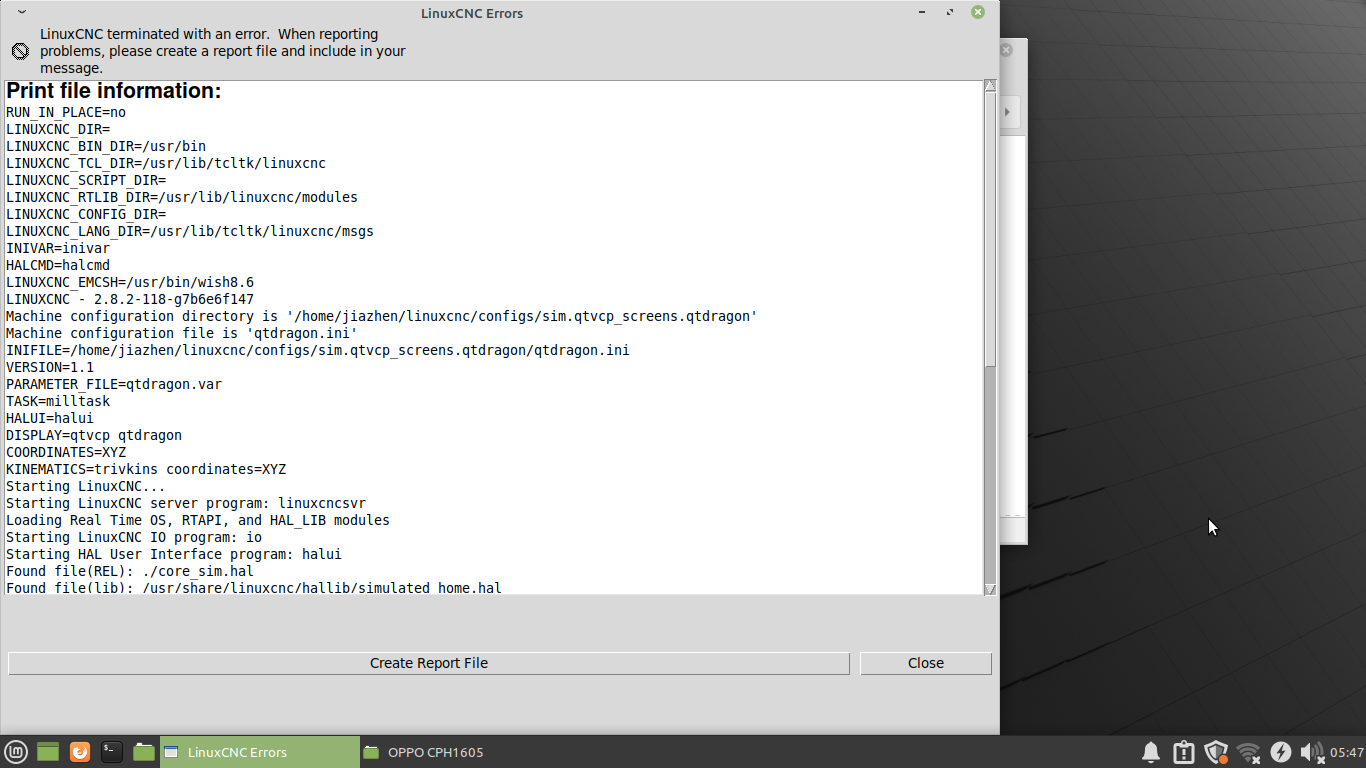Open the disconnected Wi-Fi network icon
The image size is (1366, 768).
(1248, 752)
